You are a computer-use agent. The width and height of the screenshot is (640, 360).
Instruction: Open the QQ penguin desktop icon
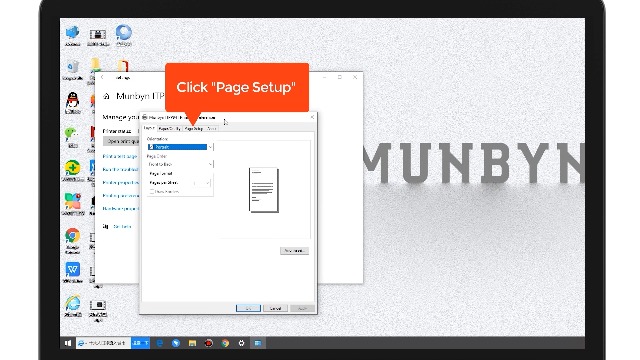pos(73,102)
